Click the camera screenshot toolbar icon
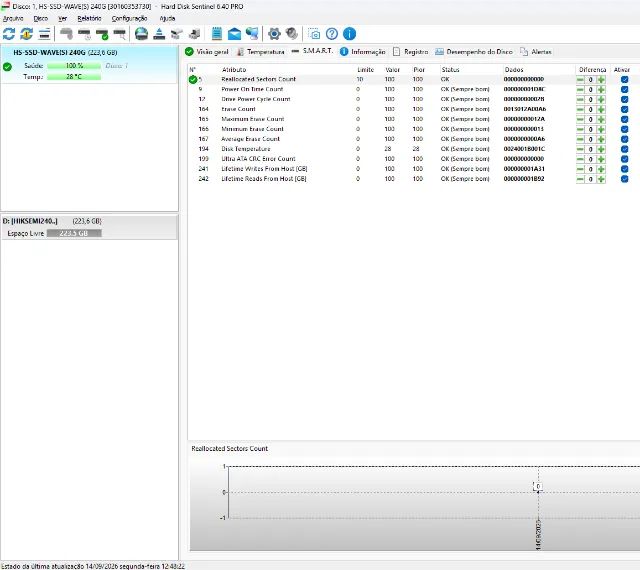Viewport: 640px width, 570px height. click(314, 34)
